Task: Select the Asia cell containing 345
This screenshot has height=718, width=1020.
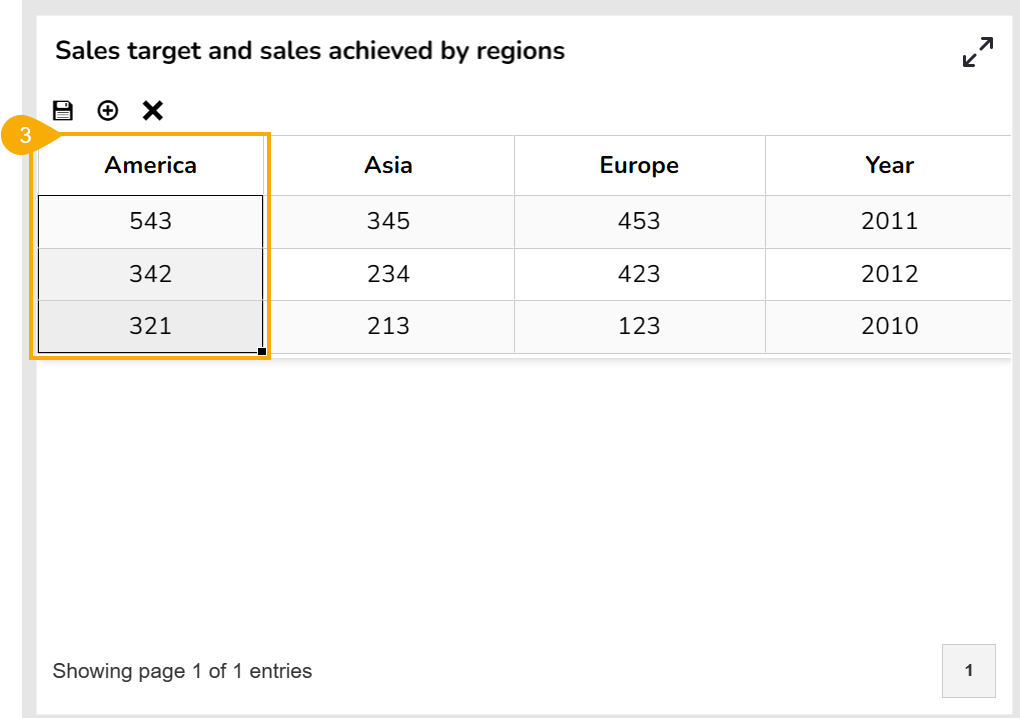Action: tap(389, 221)
